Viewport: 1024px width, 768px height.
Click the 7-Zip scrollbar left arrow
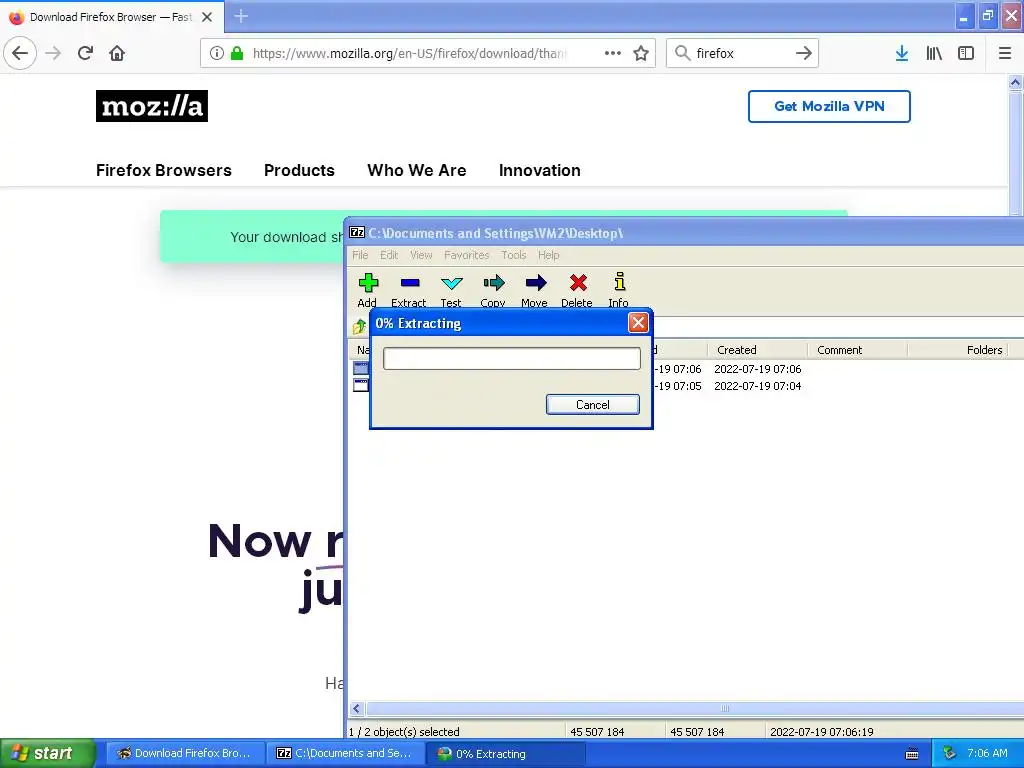tap(357, 709)
